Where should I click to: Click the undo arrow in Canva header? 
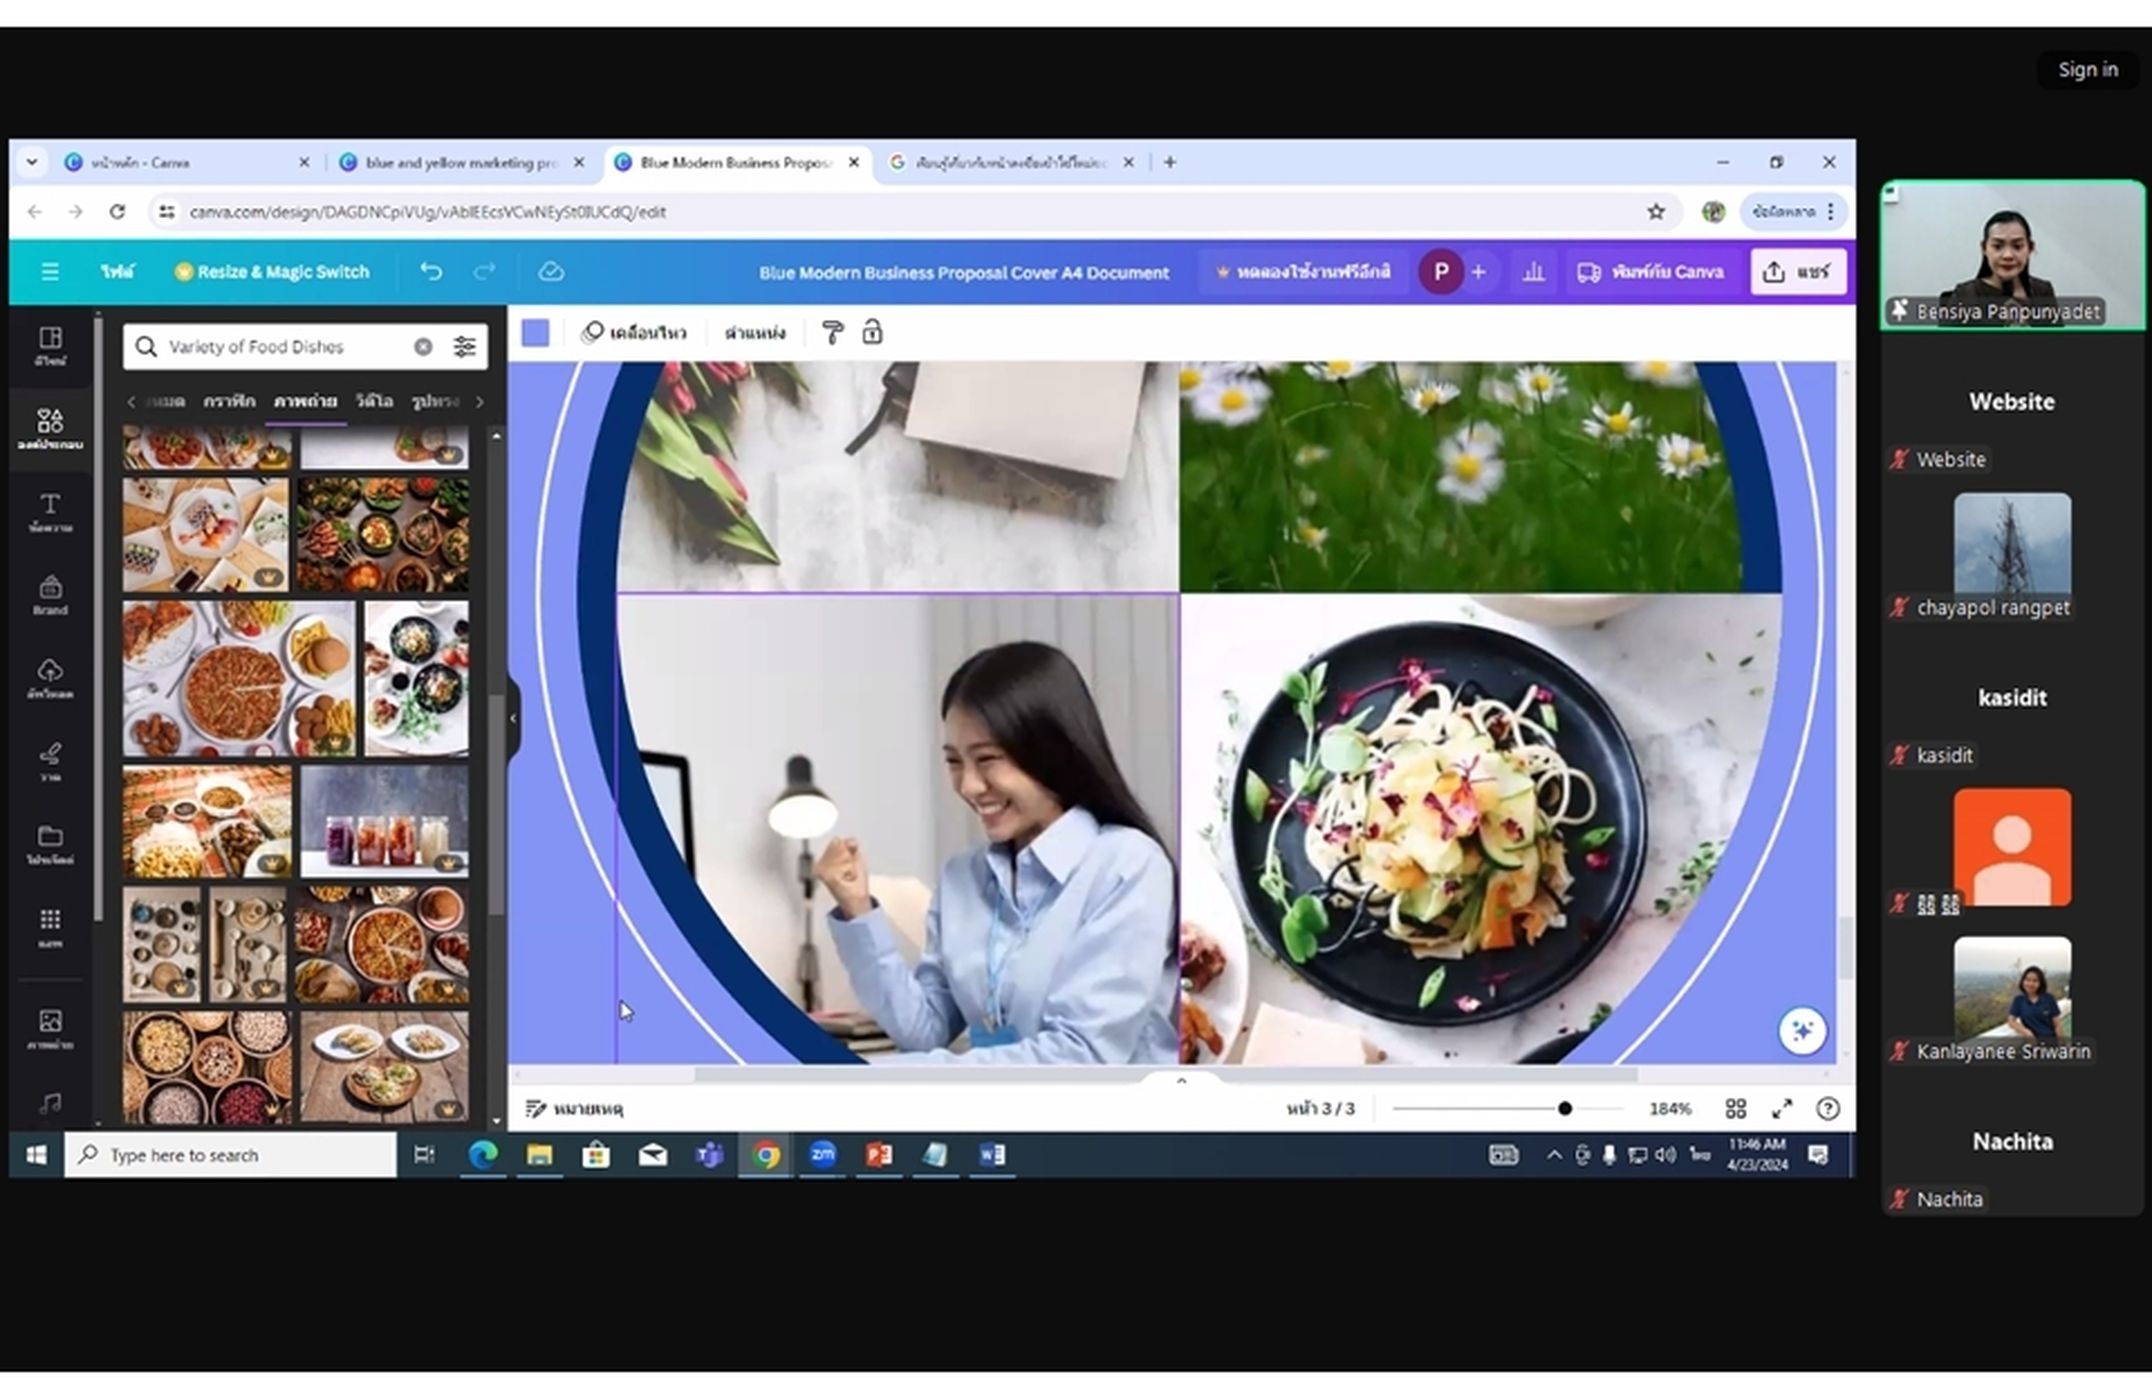click(x=430, y=271)
